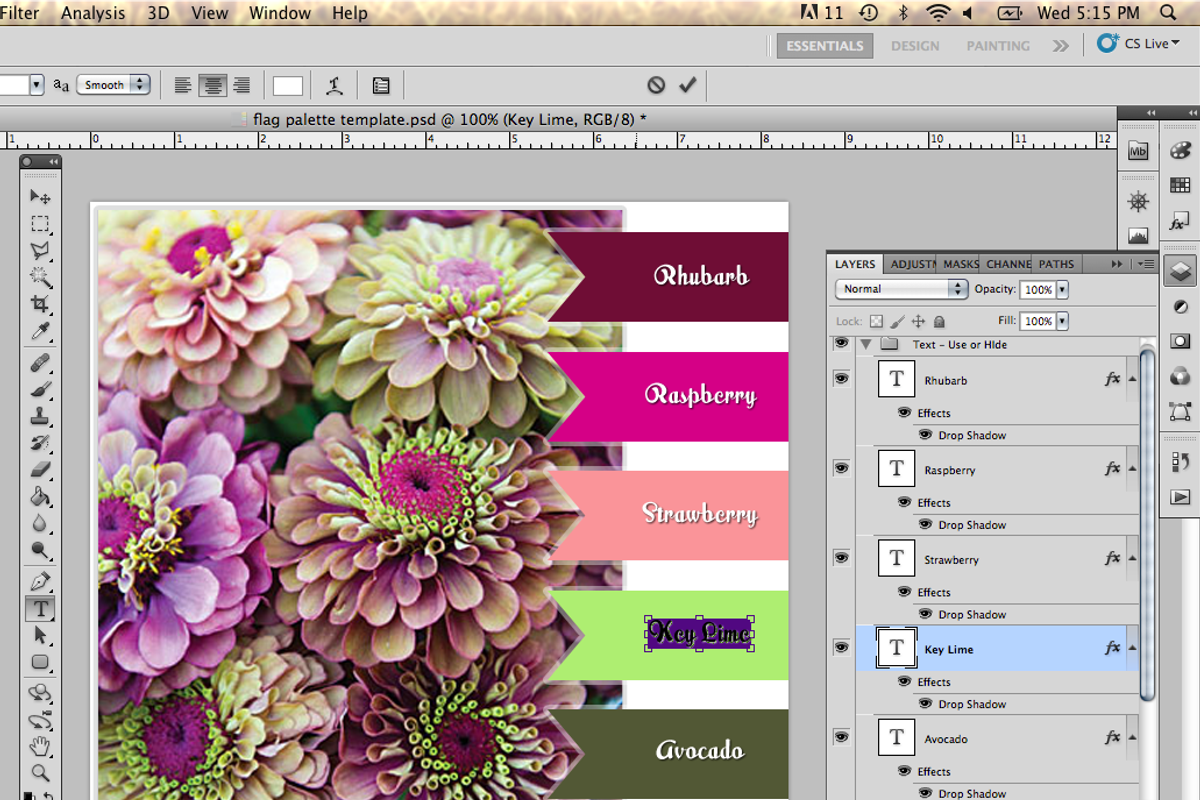Open the Analysis menu
This screenshot has width=1200, height=800.
point(93,13)
